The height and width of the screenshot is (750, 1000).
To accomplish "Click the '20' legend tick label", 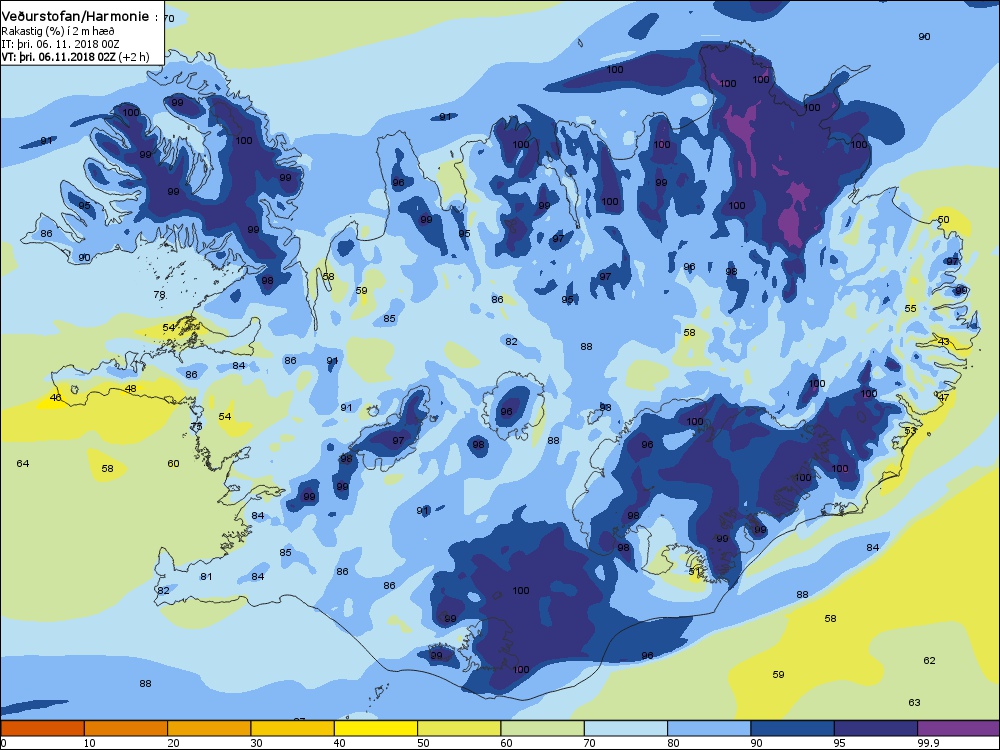I will (x=173, y=743).
